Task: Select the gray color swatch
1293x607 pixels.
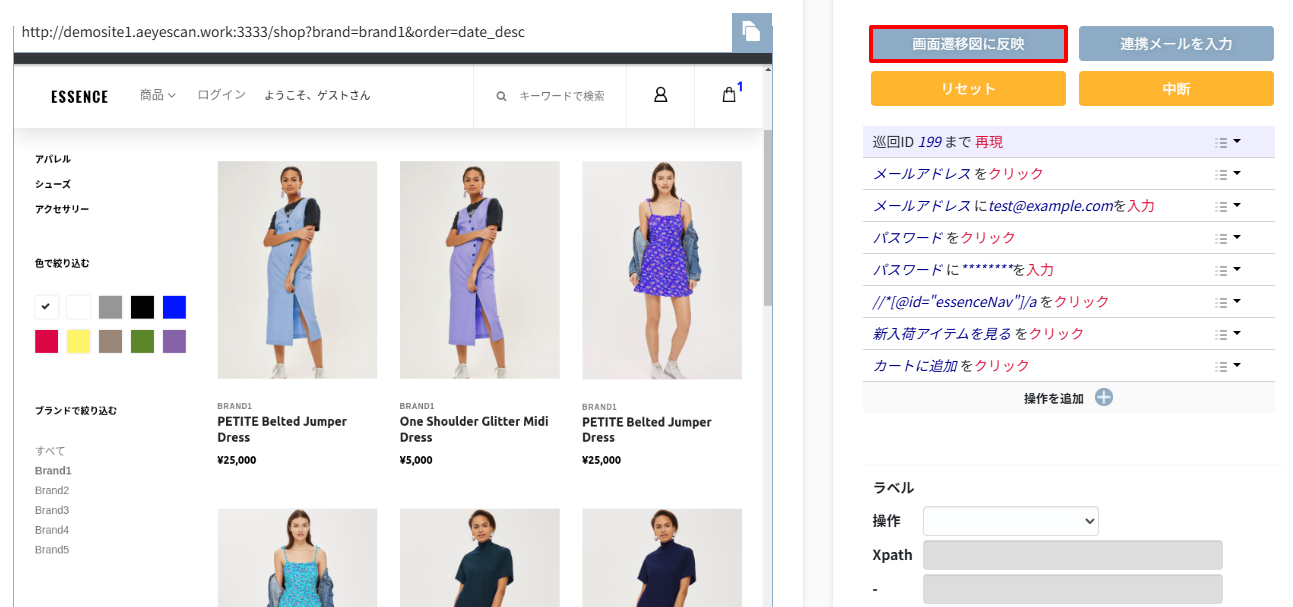Action: pyautogui.click(x=111, y=307)
